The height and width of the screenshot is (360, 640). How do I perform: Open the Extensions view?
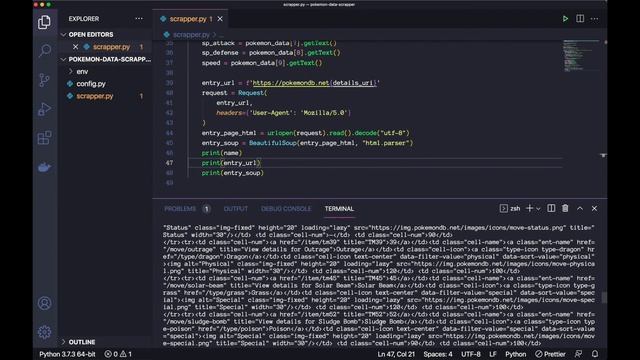(x=44, y=138)
